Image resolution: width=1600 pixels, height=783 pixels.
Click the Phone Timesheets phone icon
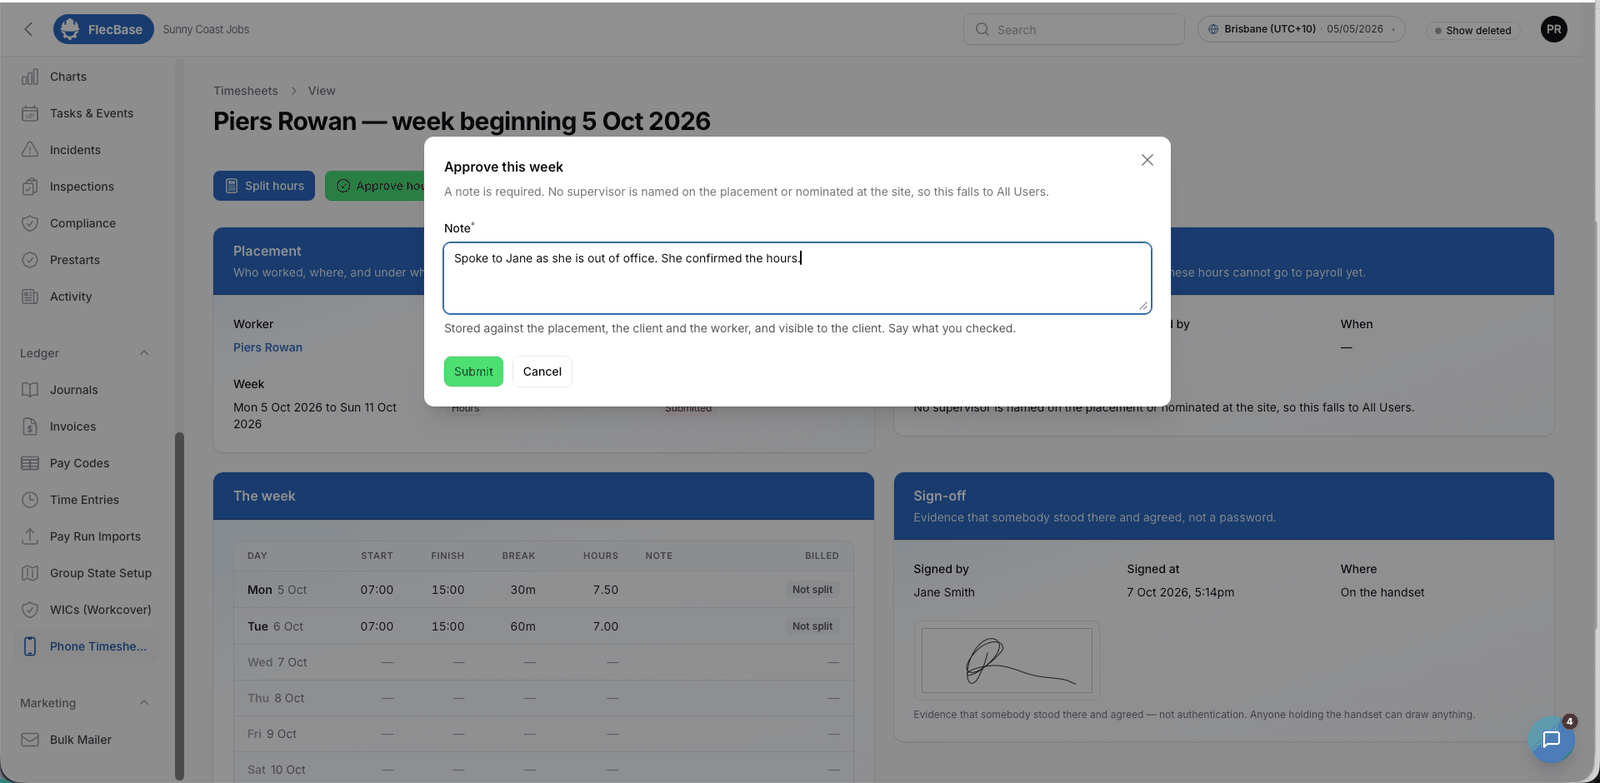click(30, 646)
